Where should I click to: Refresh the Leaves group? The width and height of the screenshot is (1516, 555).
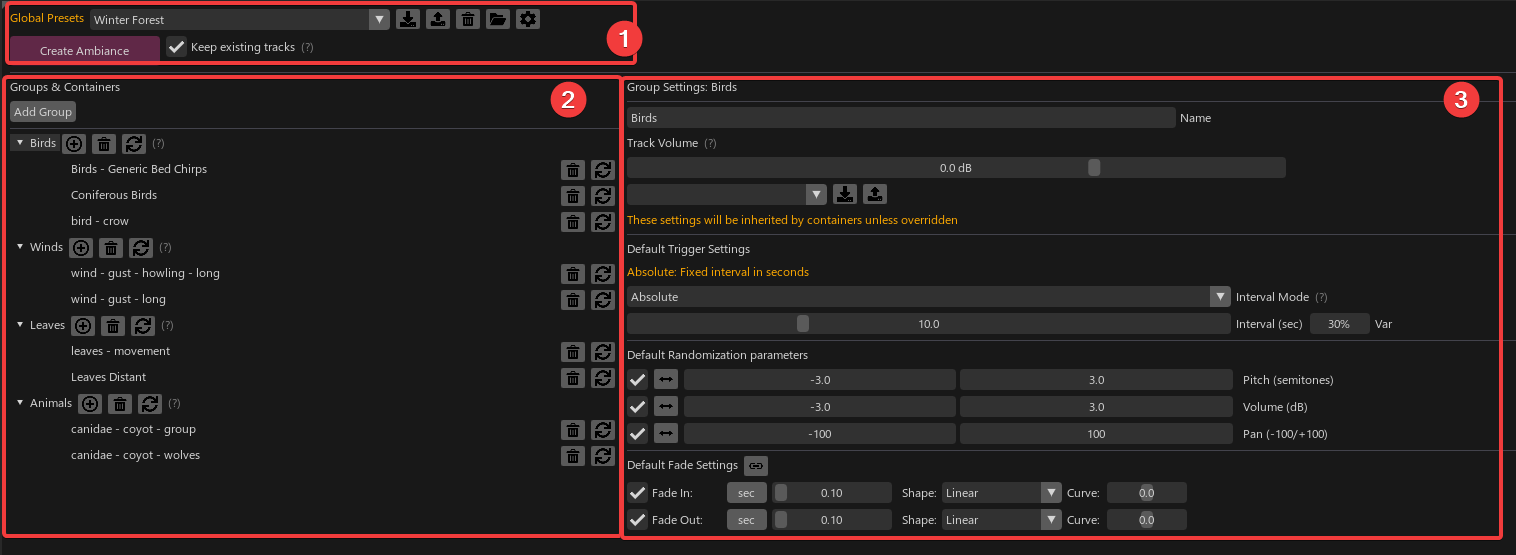[143, 325]
